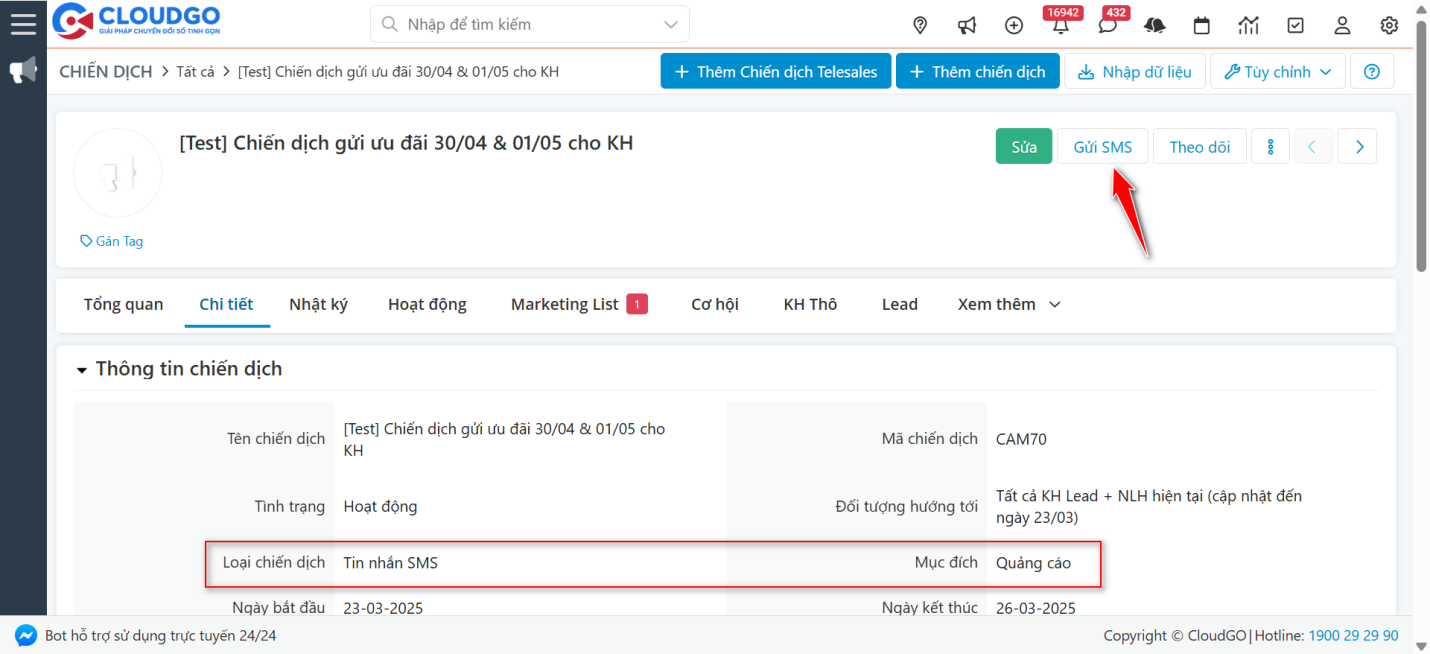Click the help question mark button
The image size is (1430, 654).
pyautogui.click(x=1371, y=72)
